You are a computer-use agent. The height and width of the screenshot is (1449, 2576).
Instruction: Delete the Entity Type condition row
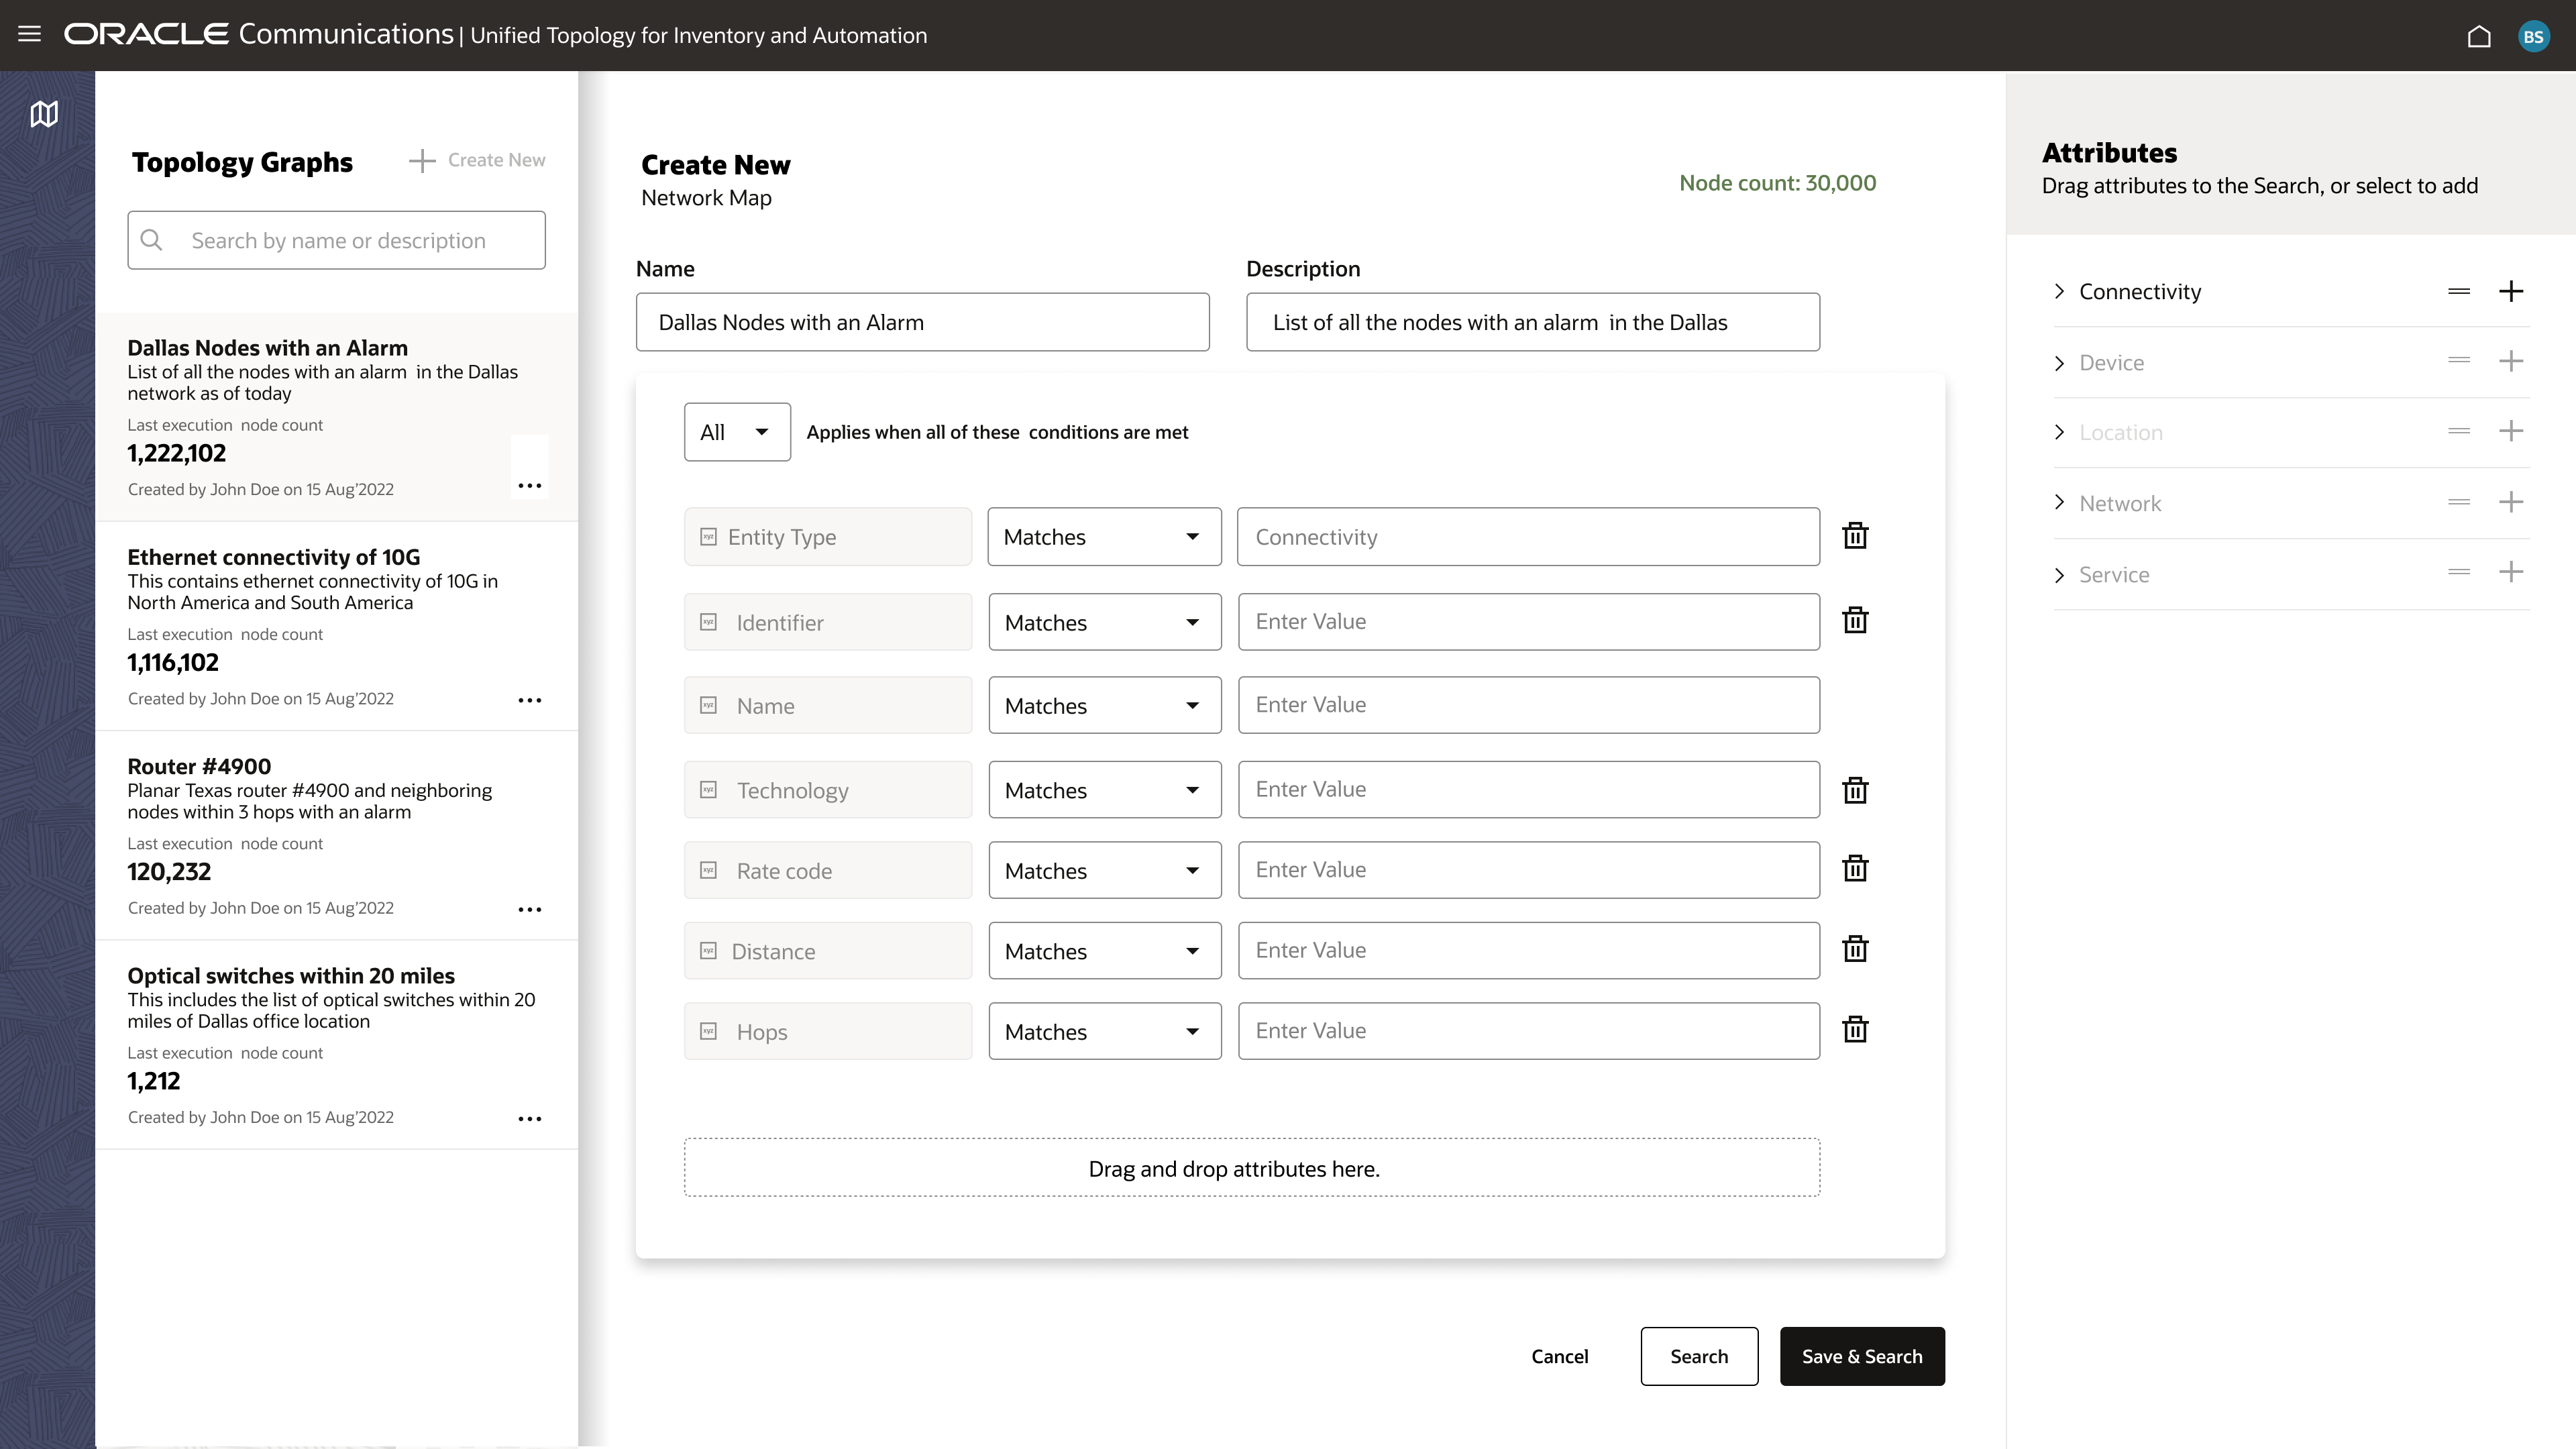coord(1855,536)
